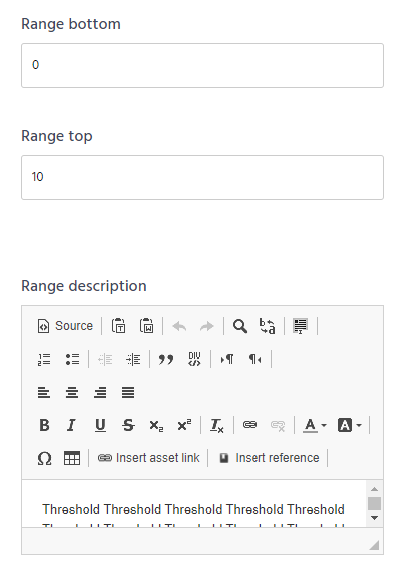Click Paste as plain text icon

point(119,326)
